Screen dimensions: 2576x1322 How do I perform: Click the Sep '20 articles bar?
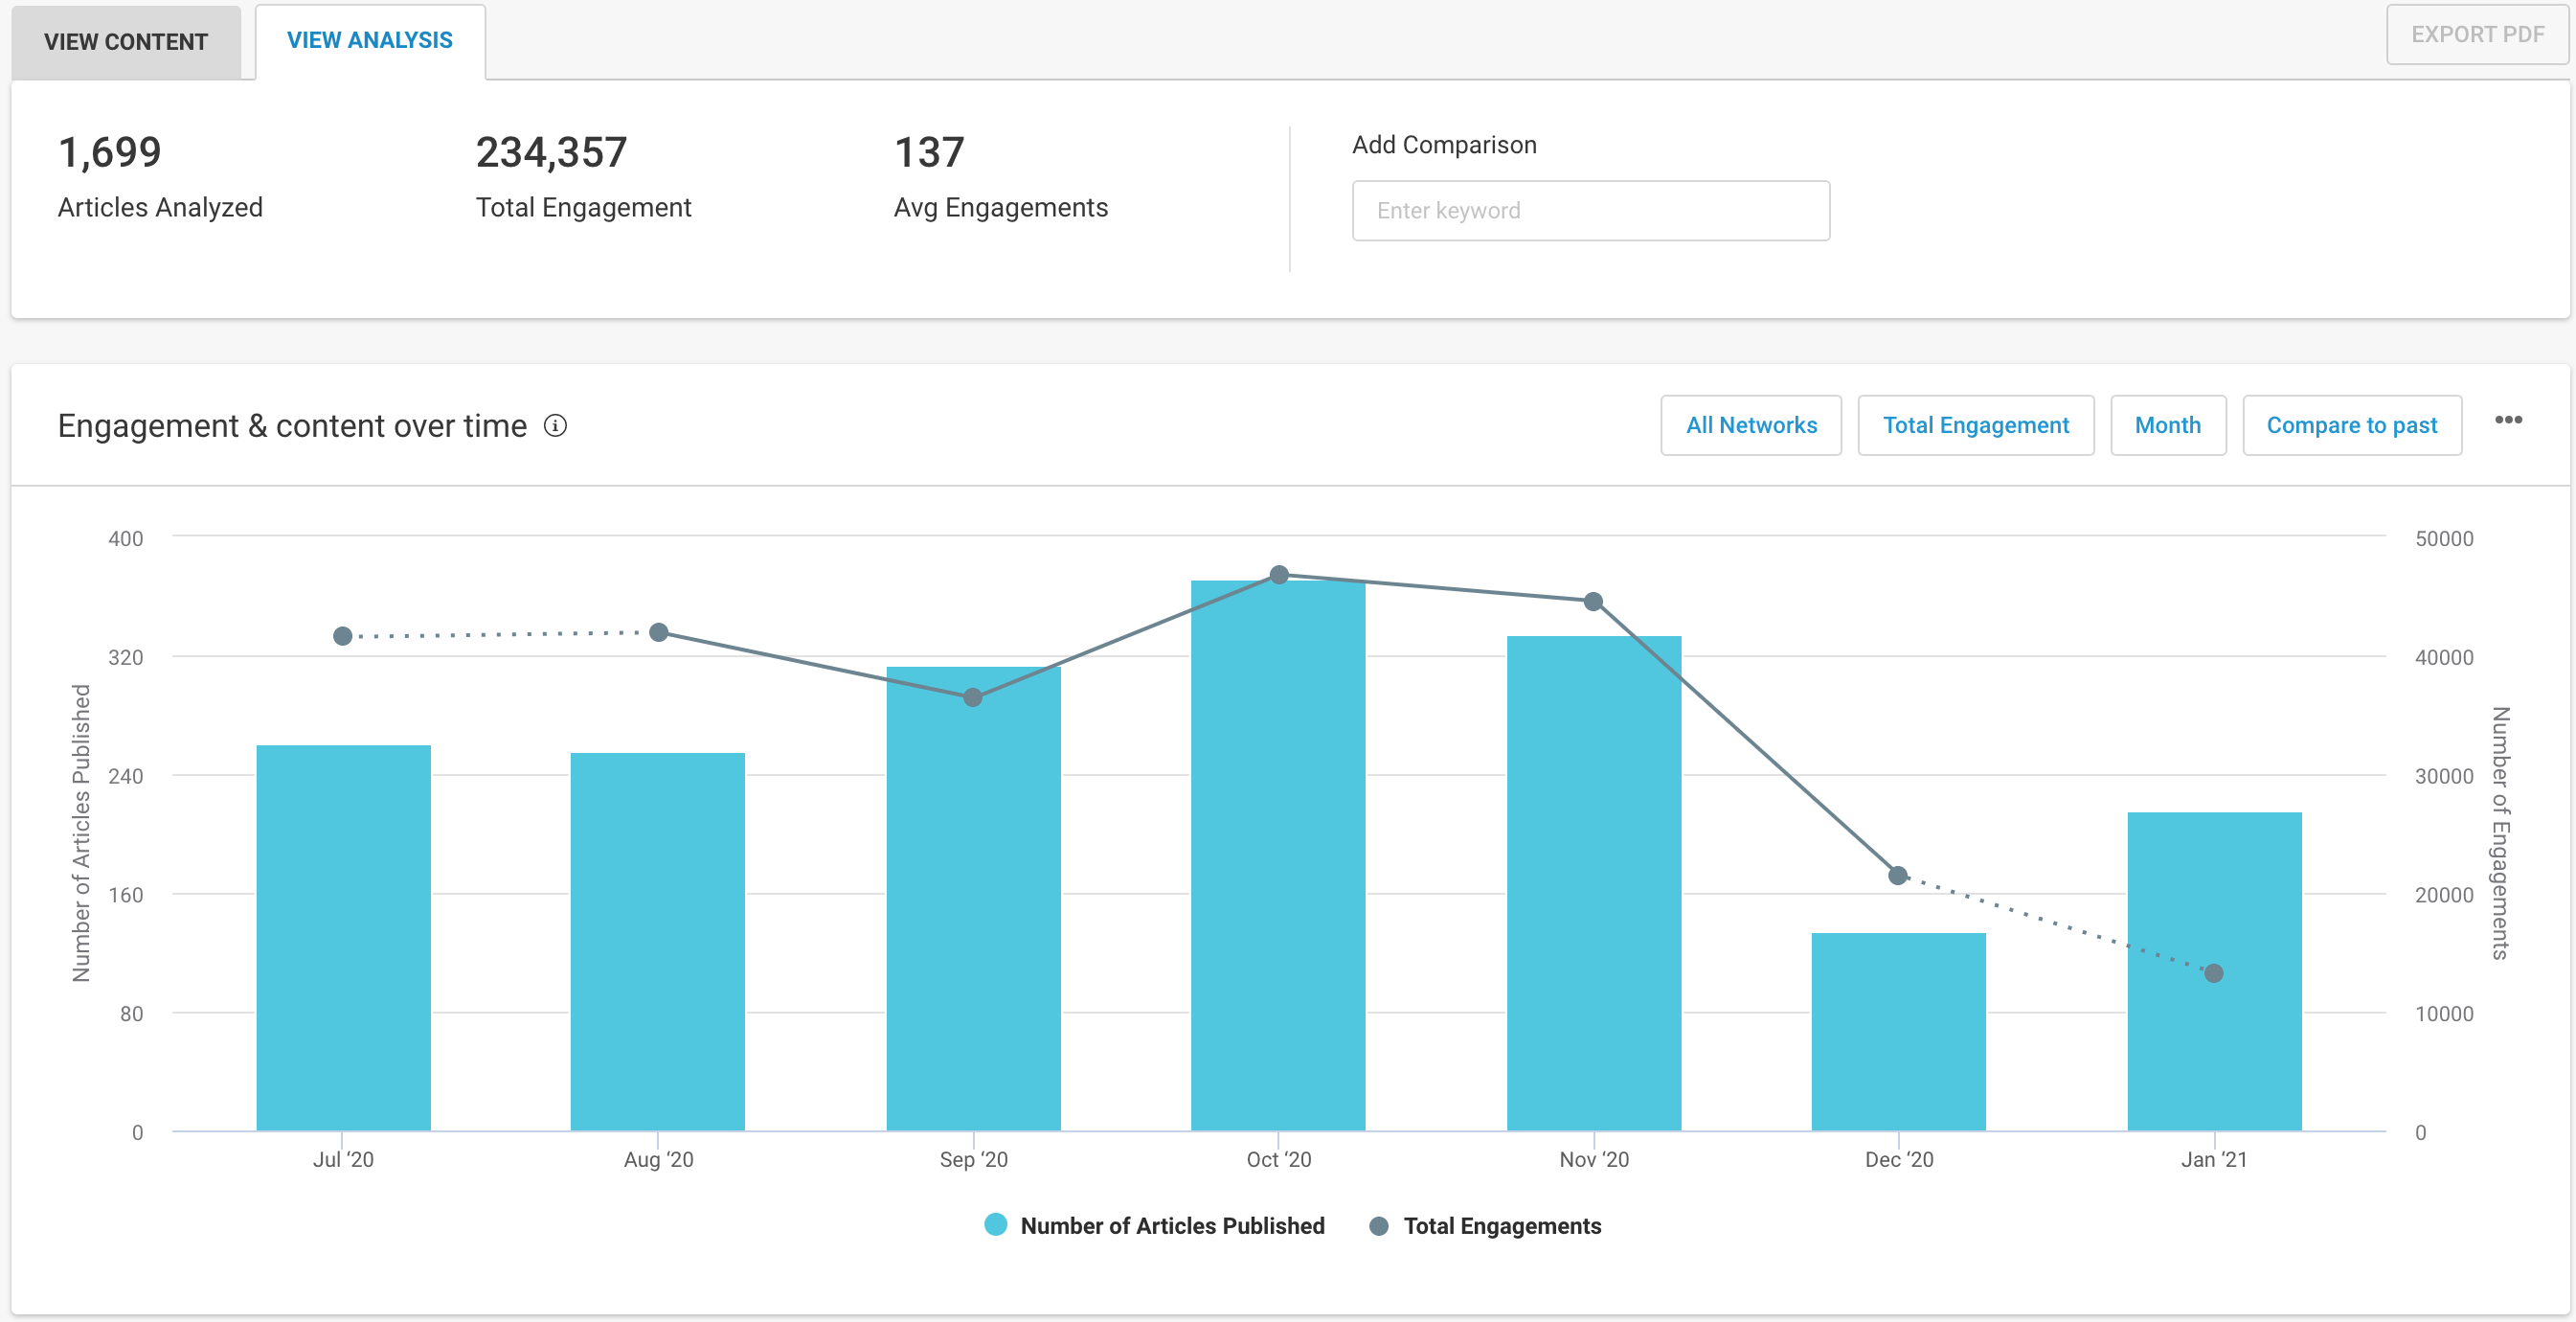coord(973,899)
